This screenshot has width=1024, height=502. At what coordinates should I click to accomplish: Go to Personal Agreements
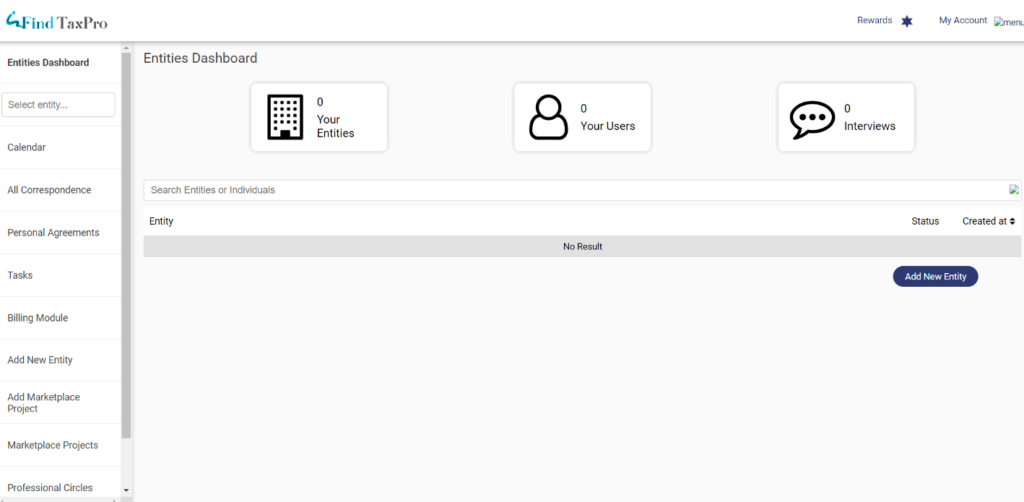[53, 233]
